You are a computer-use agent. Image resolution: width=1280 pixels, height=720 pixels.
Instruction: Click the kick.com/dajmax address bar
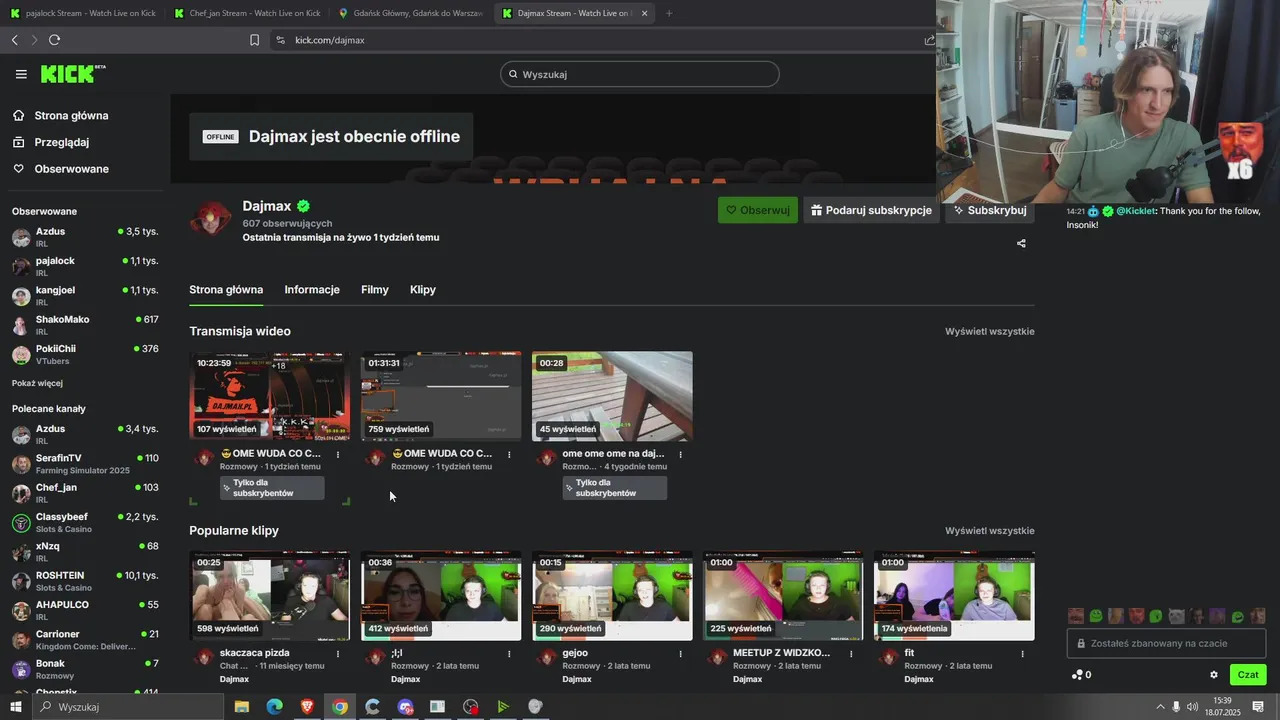tap(598, 40)
